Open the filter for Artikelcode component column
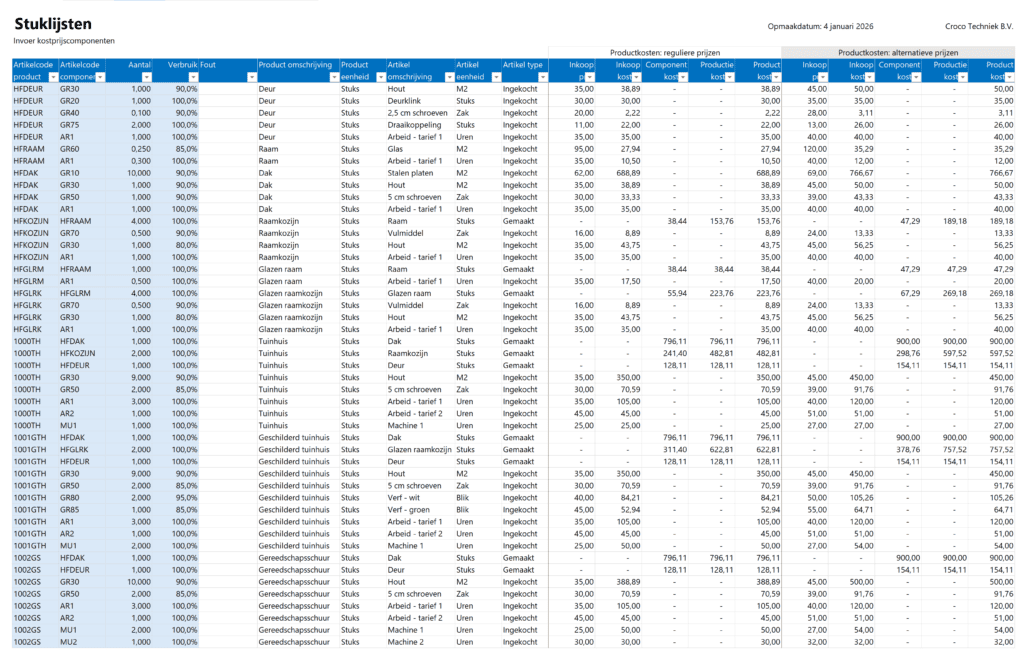The height and width of the screenshot is (657, 1024). tap(99, 78)
